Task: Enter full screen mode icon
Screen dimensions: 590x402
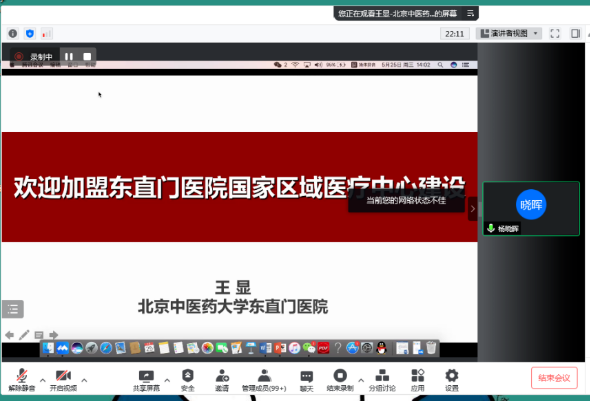Action: [x=555, y=34]
